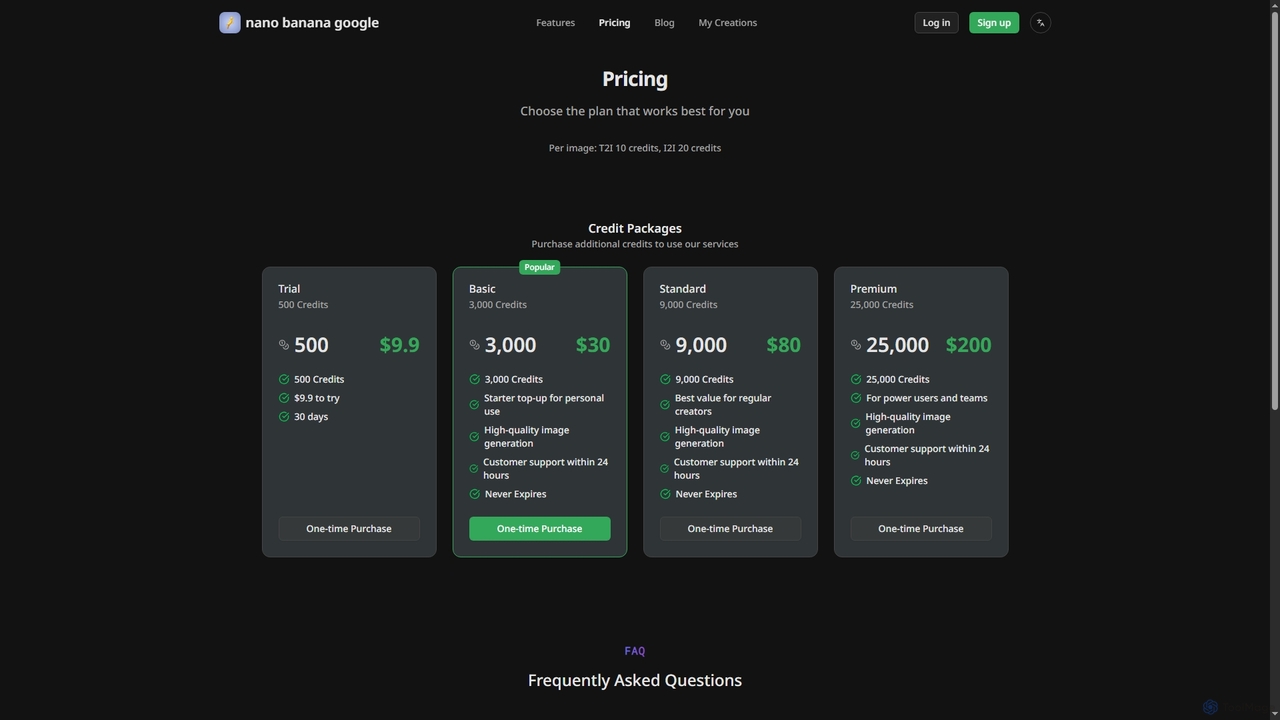This screenshot has height=720, width=1280.
Task: Click Never Expires checkmark in Basic card
Action: point(475,494)
